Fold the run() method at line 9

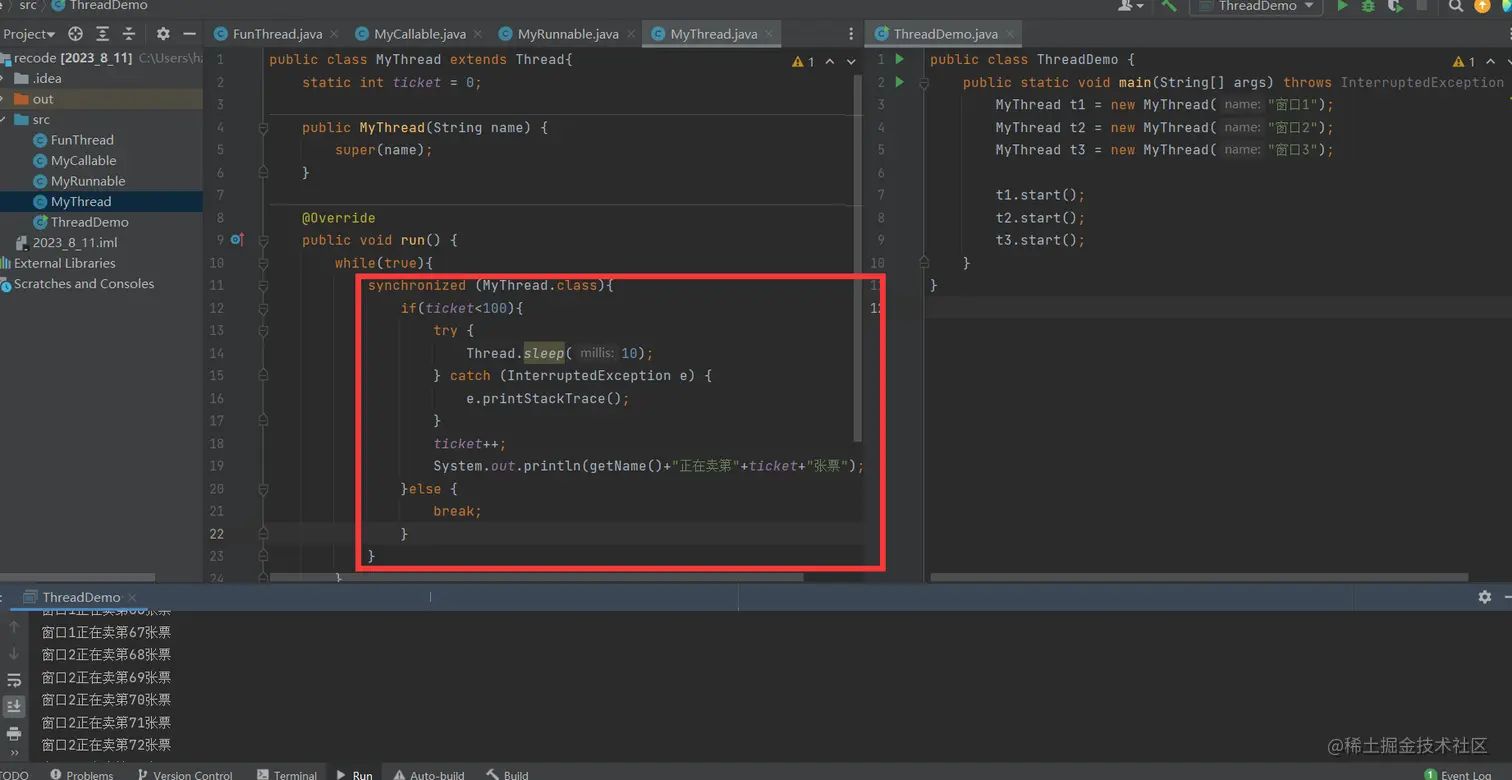pyautogui.click(x=263, y=240)
